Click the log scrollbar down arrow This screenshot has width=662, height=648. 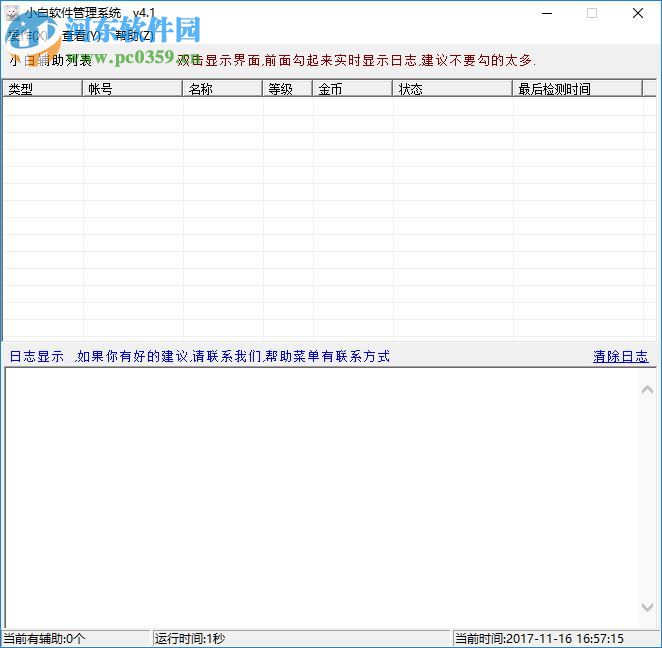[647, 607]
